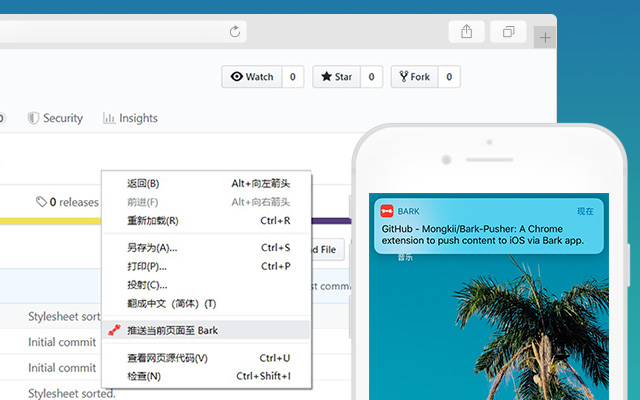Open the 0 releases link
Viewport: 640px width, 400px height.
(67, 202)
